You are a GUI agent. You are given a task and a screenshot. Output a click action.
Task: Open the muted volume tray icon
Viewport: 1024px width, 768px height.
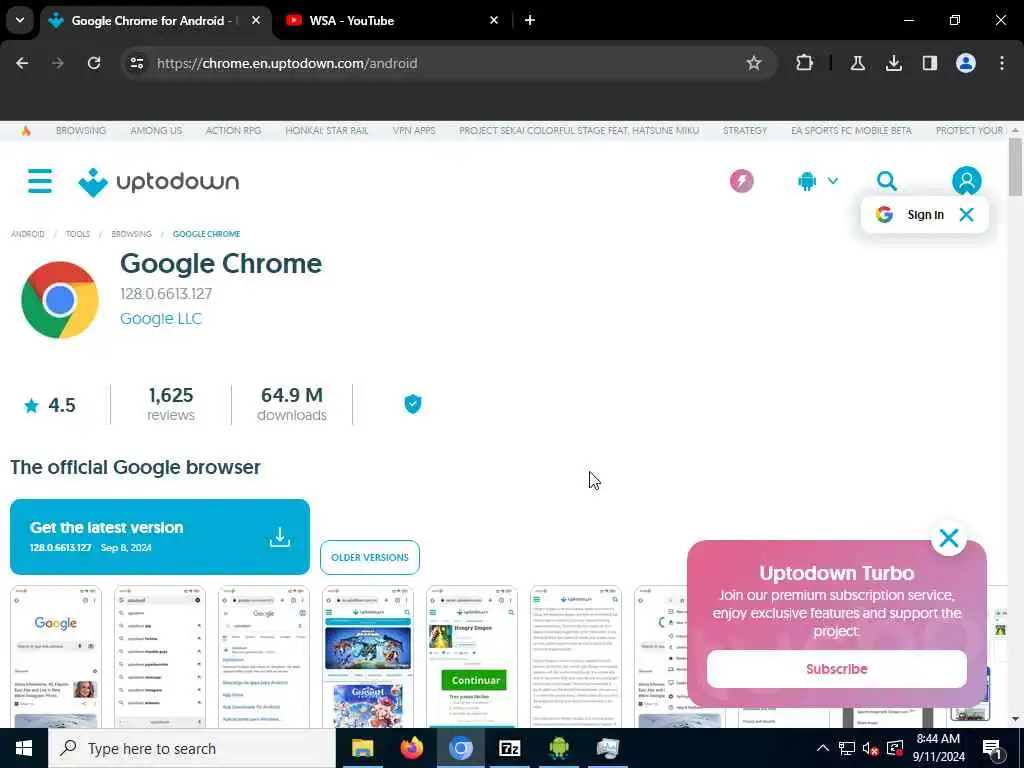coord(870,748)
